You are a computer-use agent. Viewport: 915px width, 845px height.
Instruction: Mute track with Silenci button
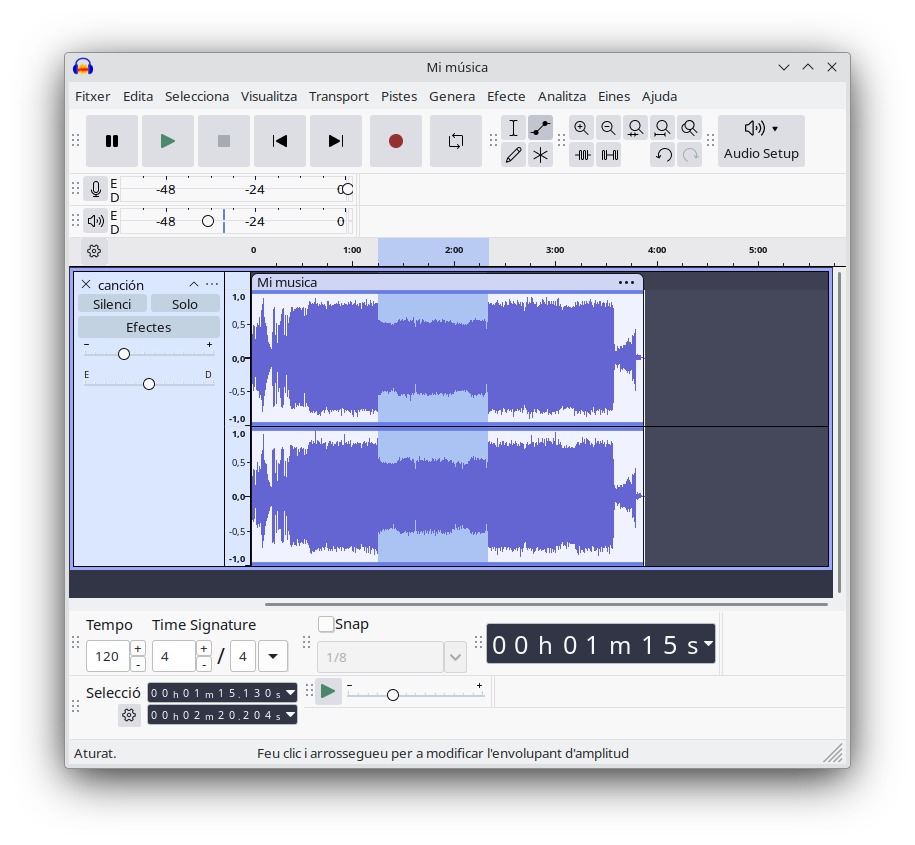pyautogui.click(x=112, y=304)
